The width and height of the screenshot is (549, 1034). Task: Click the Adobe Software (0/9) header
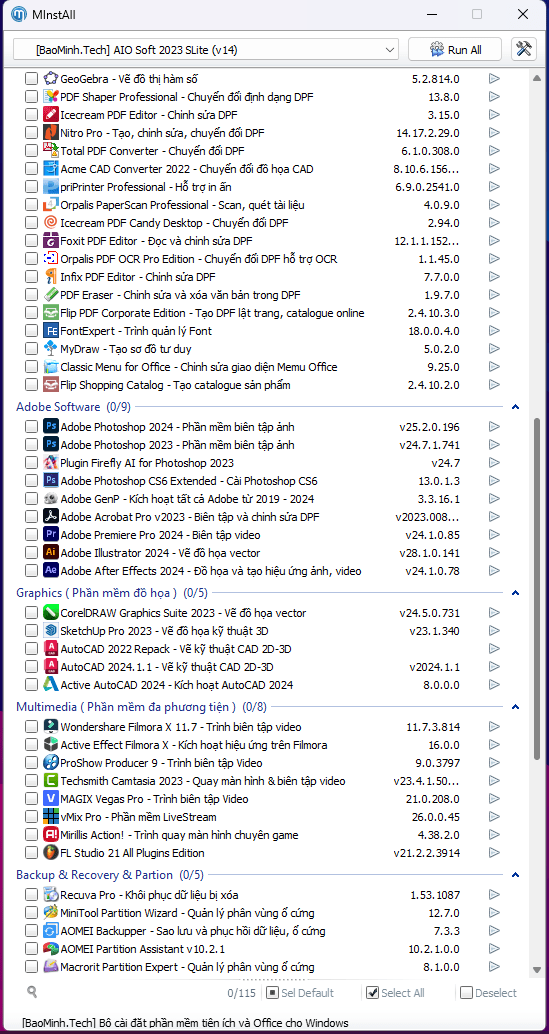tap(73, 407)
